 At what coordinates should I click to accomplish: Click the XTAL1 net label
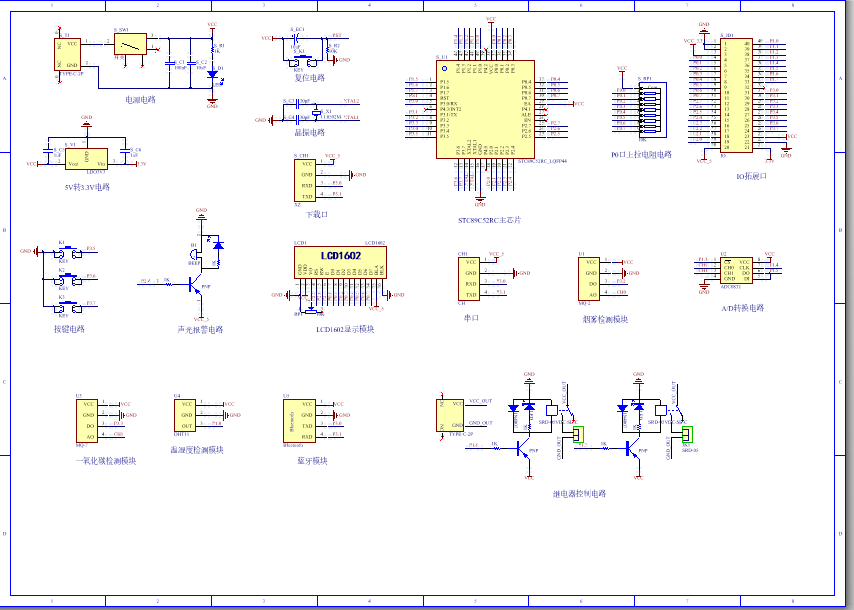(351, 117)
